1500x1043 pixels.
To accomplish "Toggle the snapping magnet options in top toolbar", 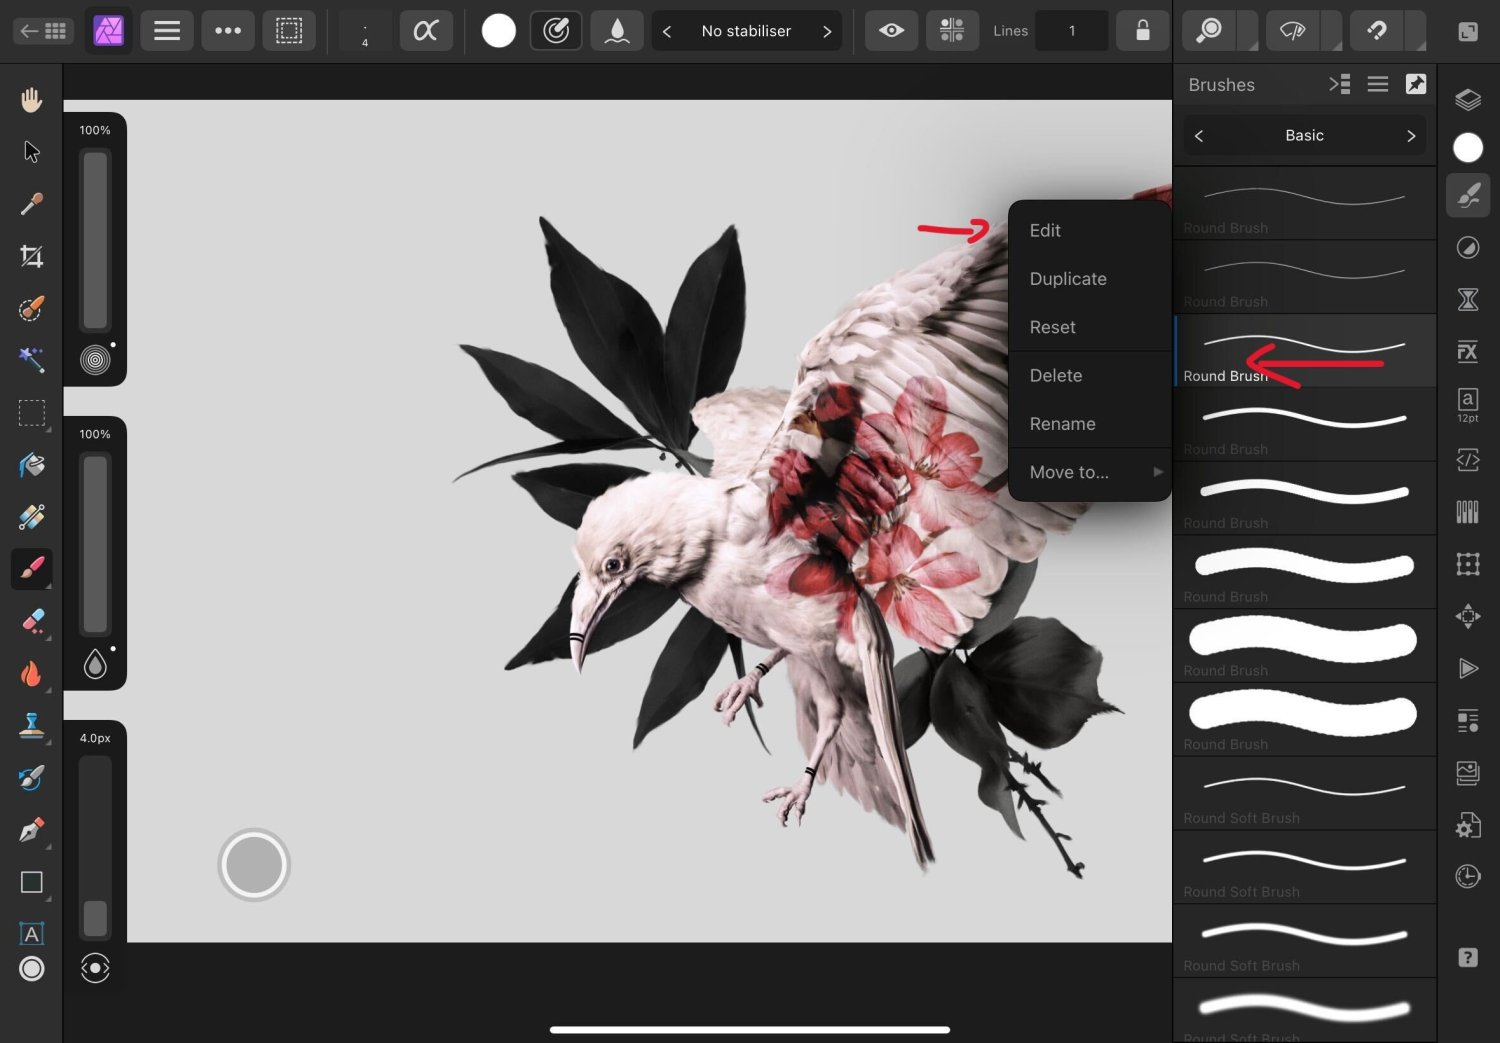I will tap(952, 30).
